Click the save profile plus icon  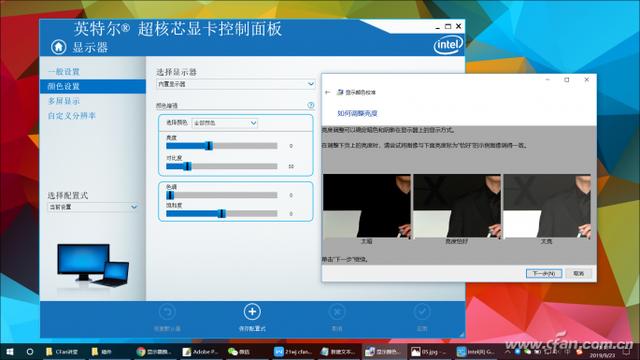click(252, 312)
